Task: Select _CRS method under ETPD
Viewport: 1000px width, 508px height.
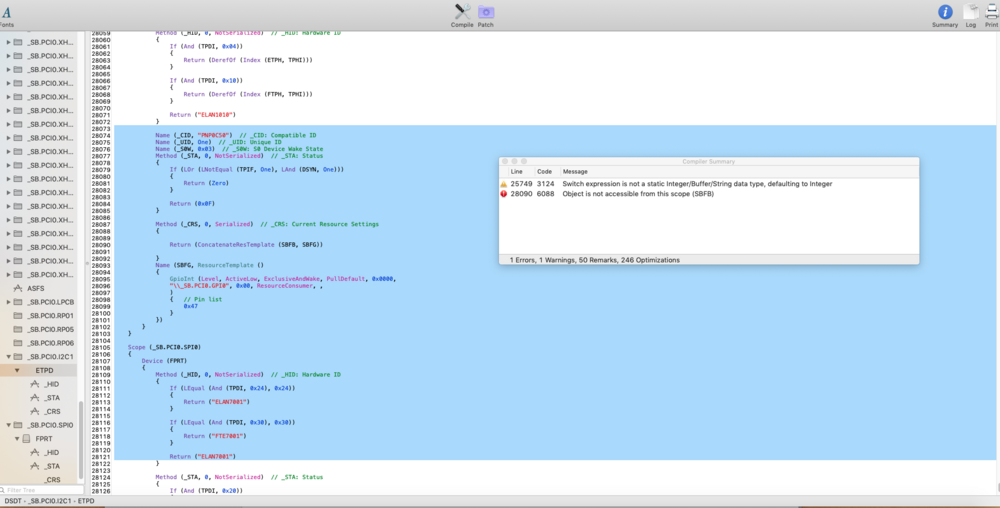Action: coord(52,411)
